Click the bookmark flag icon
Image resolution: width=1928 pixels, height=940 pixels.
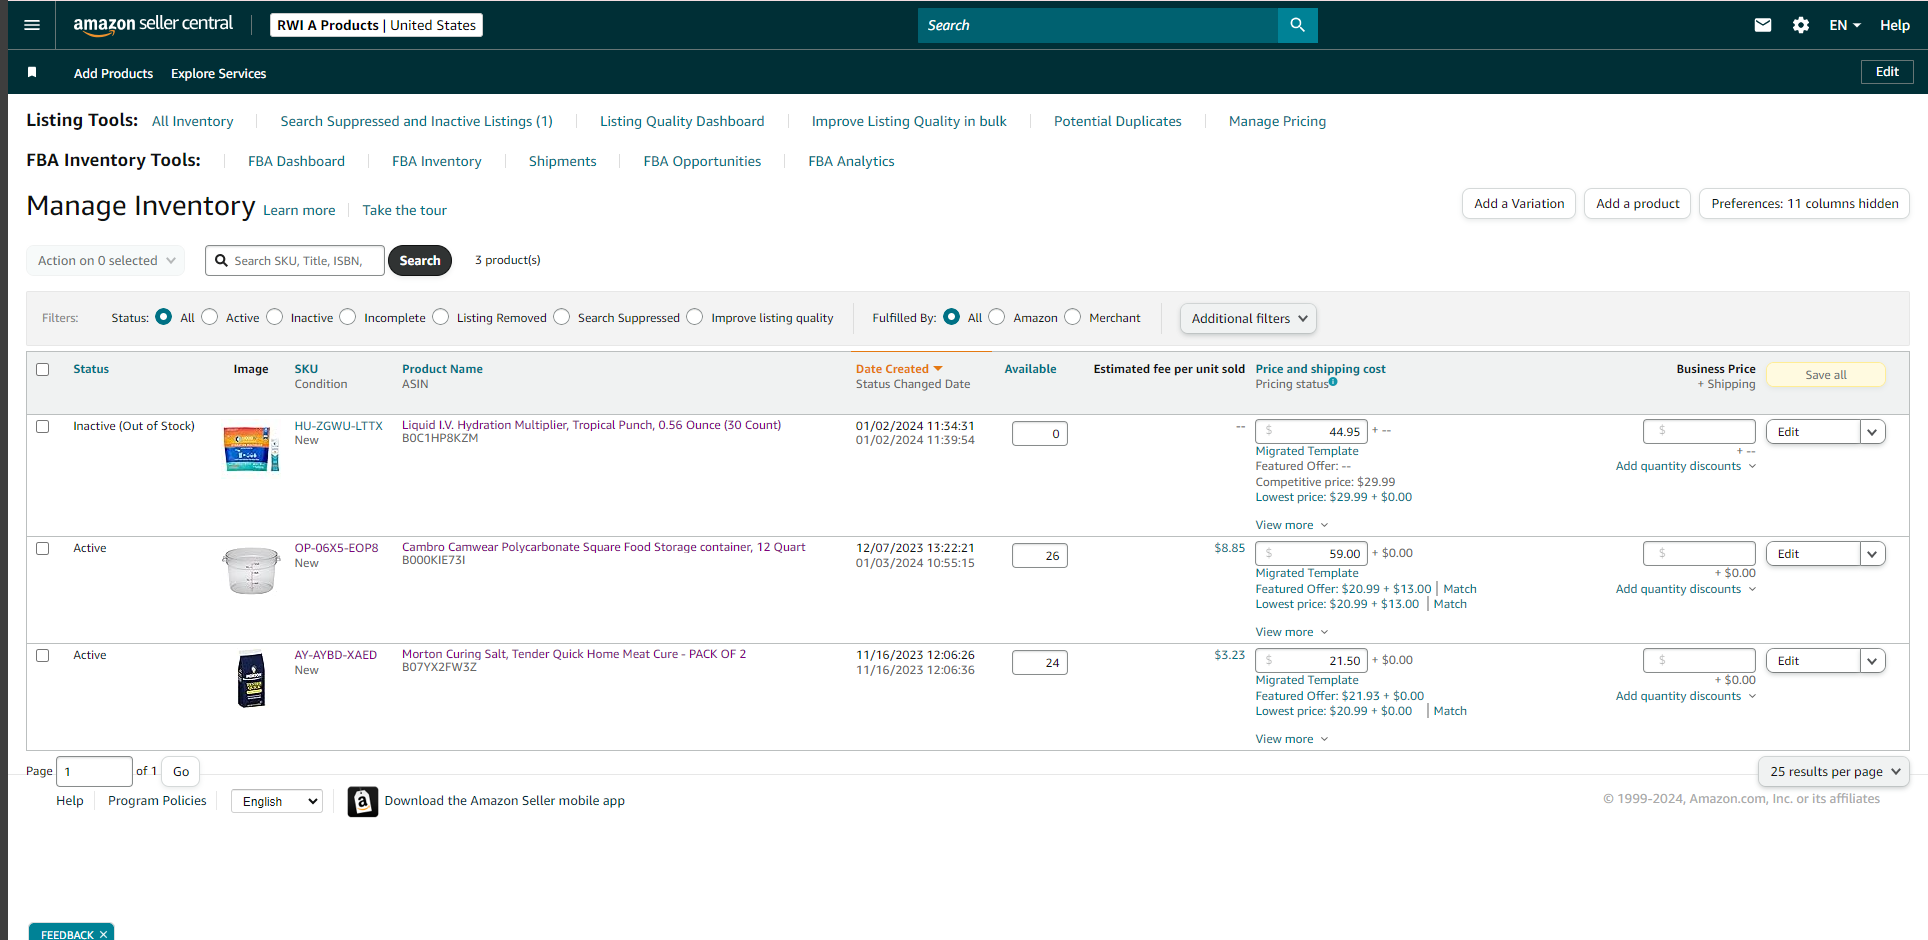coord(32,72)
